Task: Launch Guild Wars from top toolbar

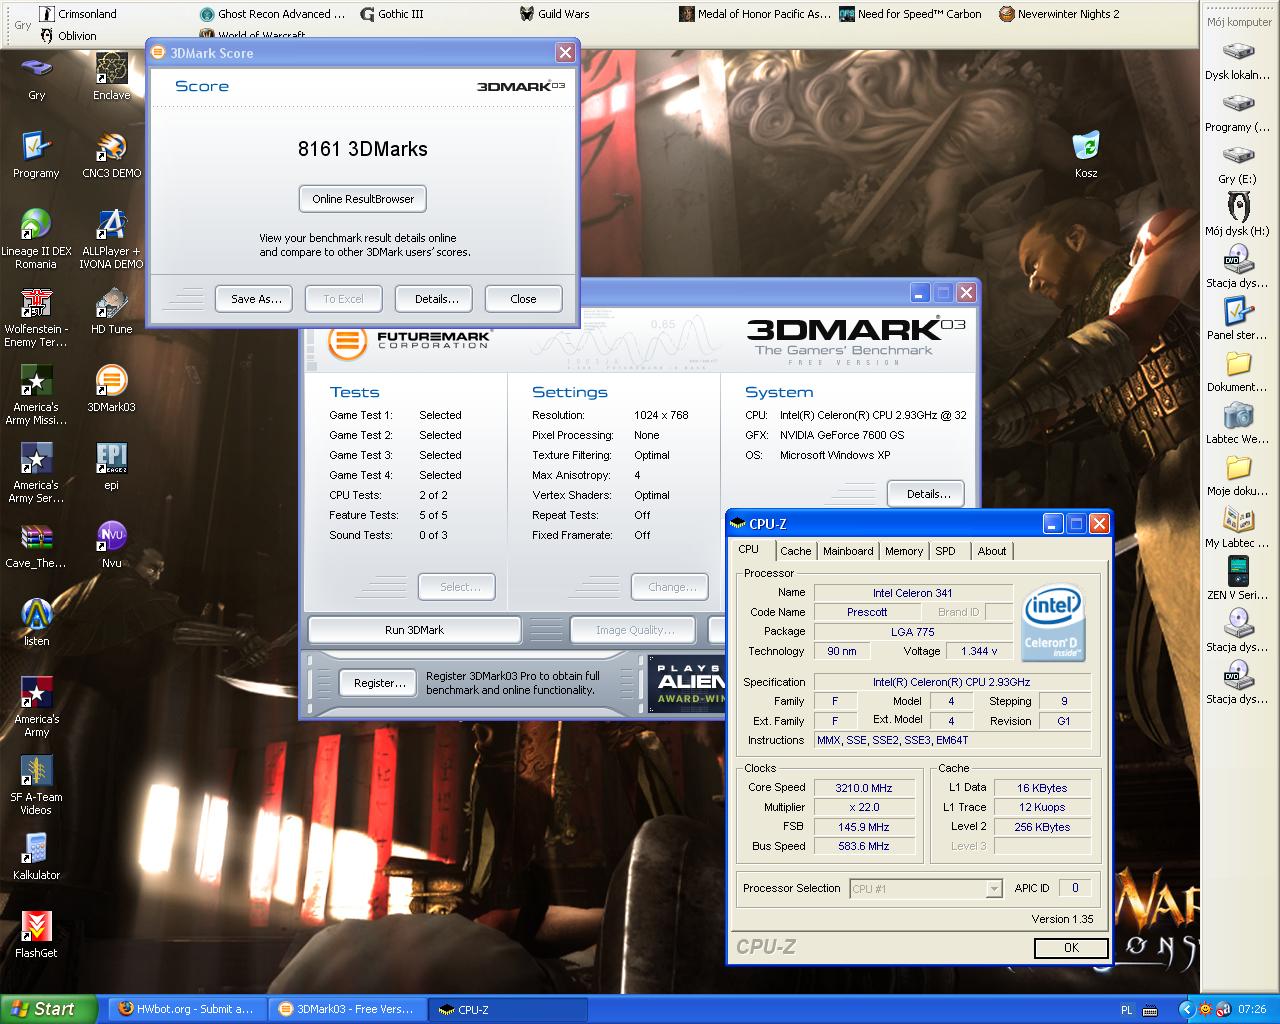Action: click(554, 14)
